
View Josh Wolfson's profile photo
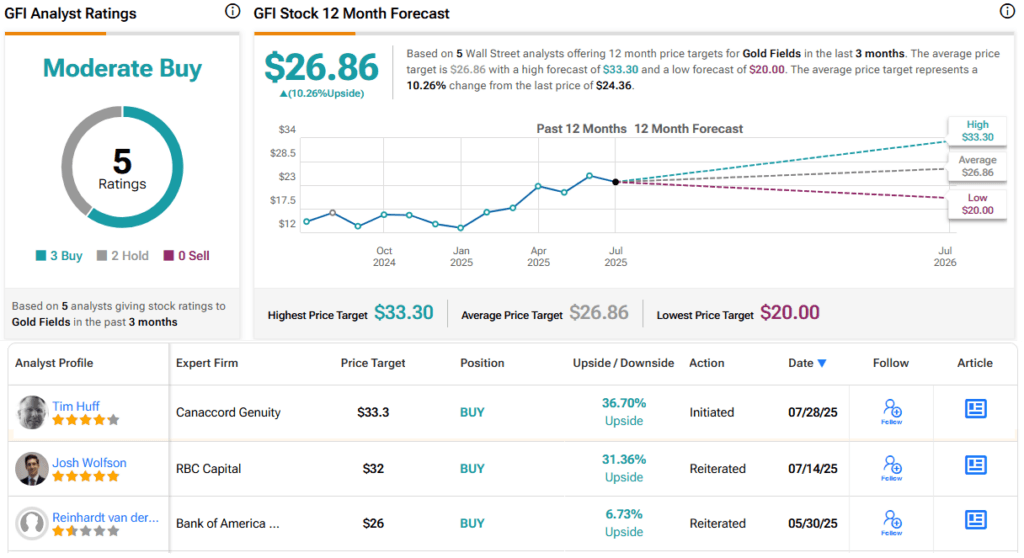coord(31,468)
